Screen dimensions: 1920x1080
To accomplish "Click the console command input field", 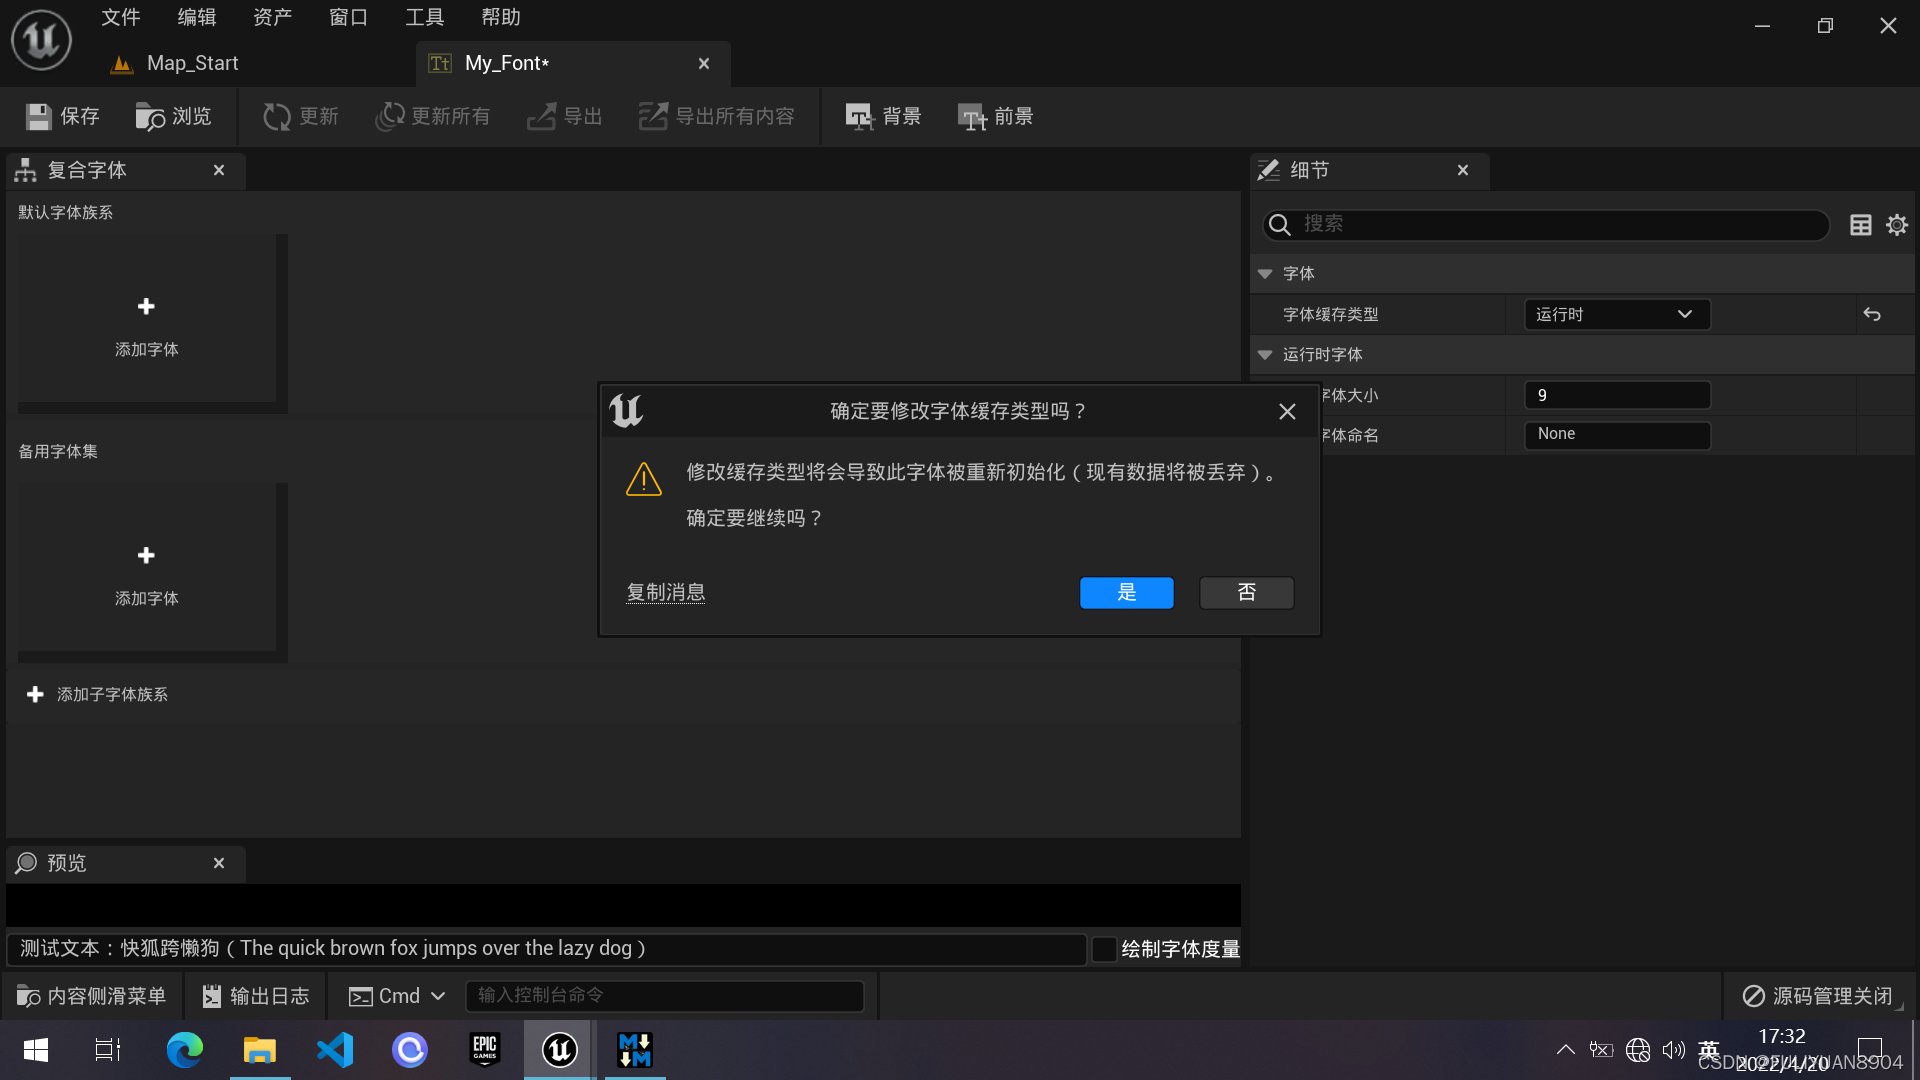I will (x=664, y=996).
